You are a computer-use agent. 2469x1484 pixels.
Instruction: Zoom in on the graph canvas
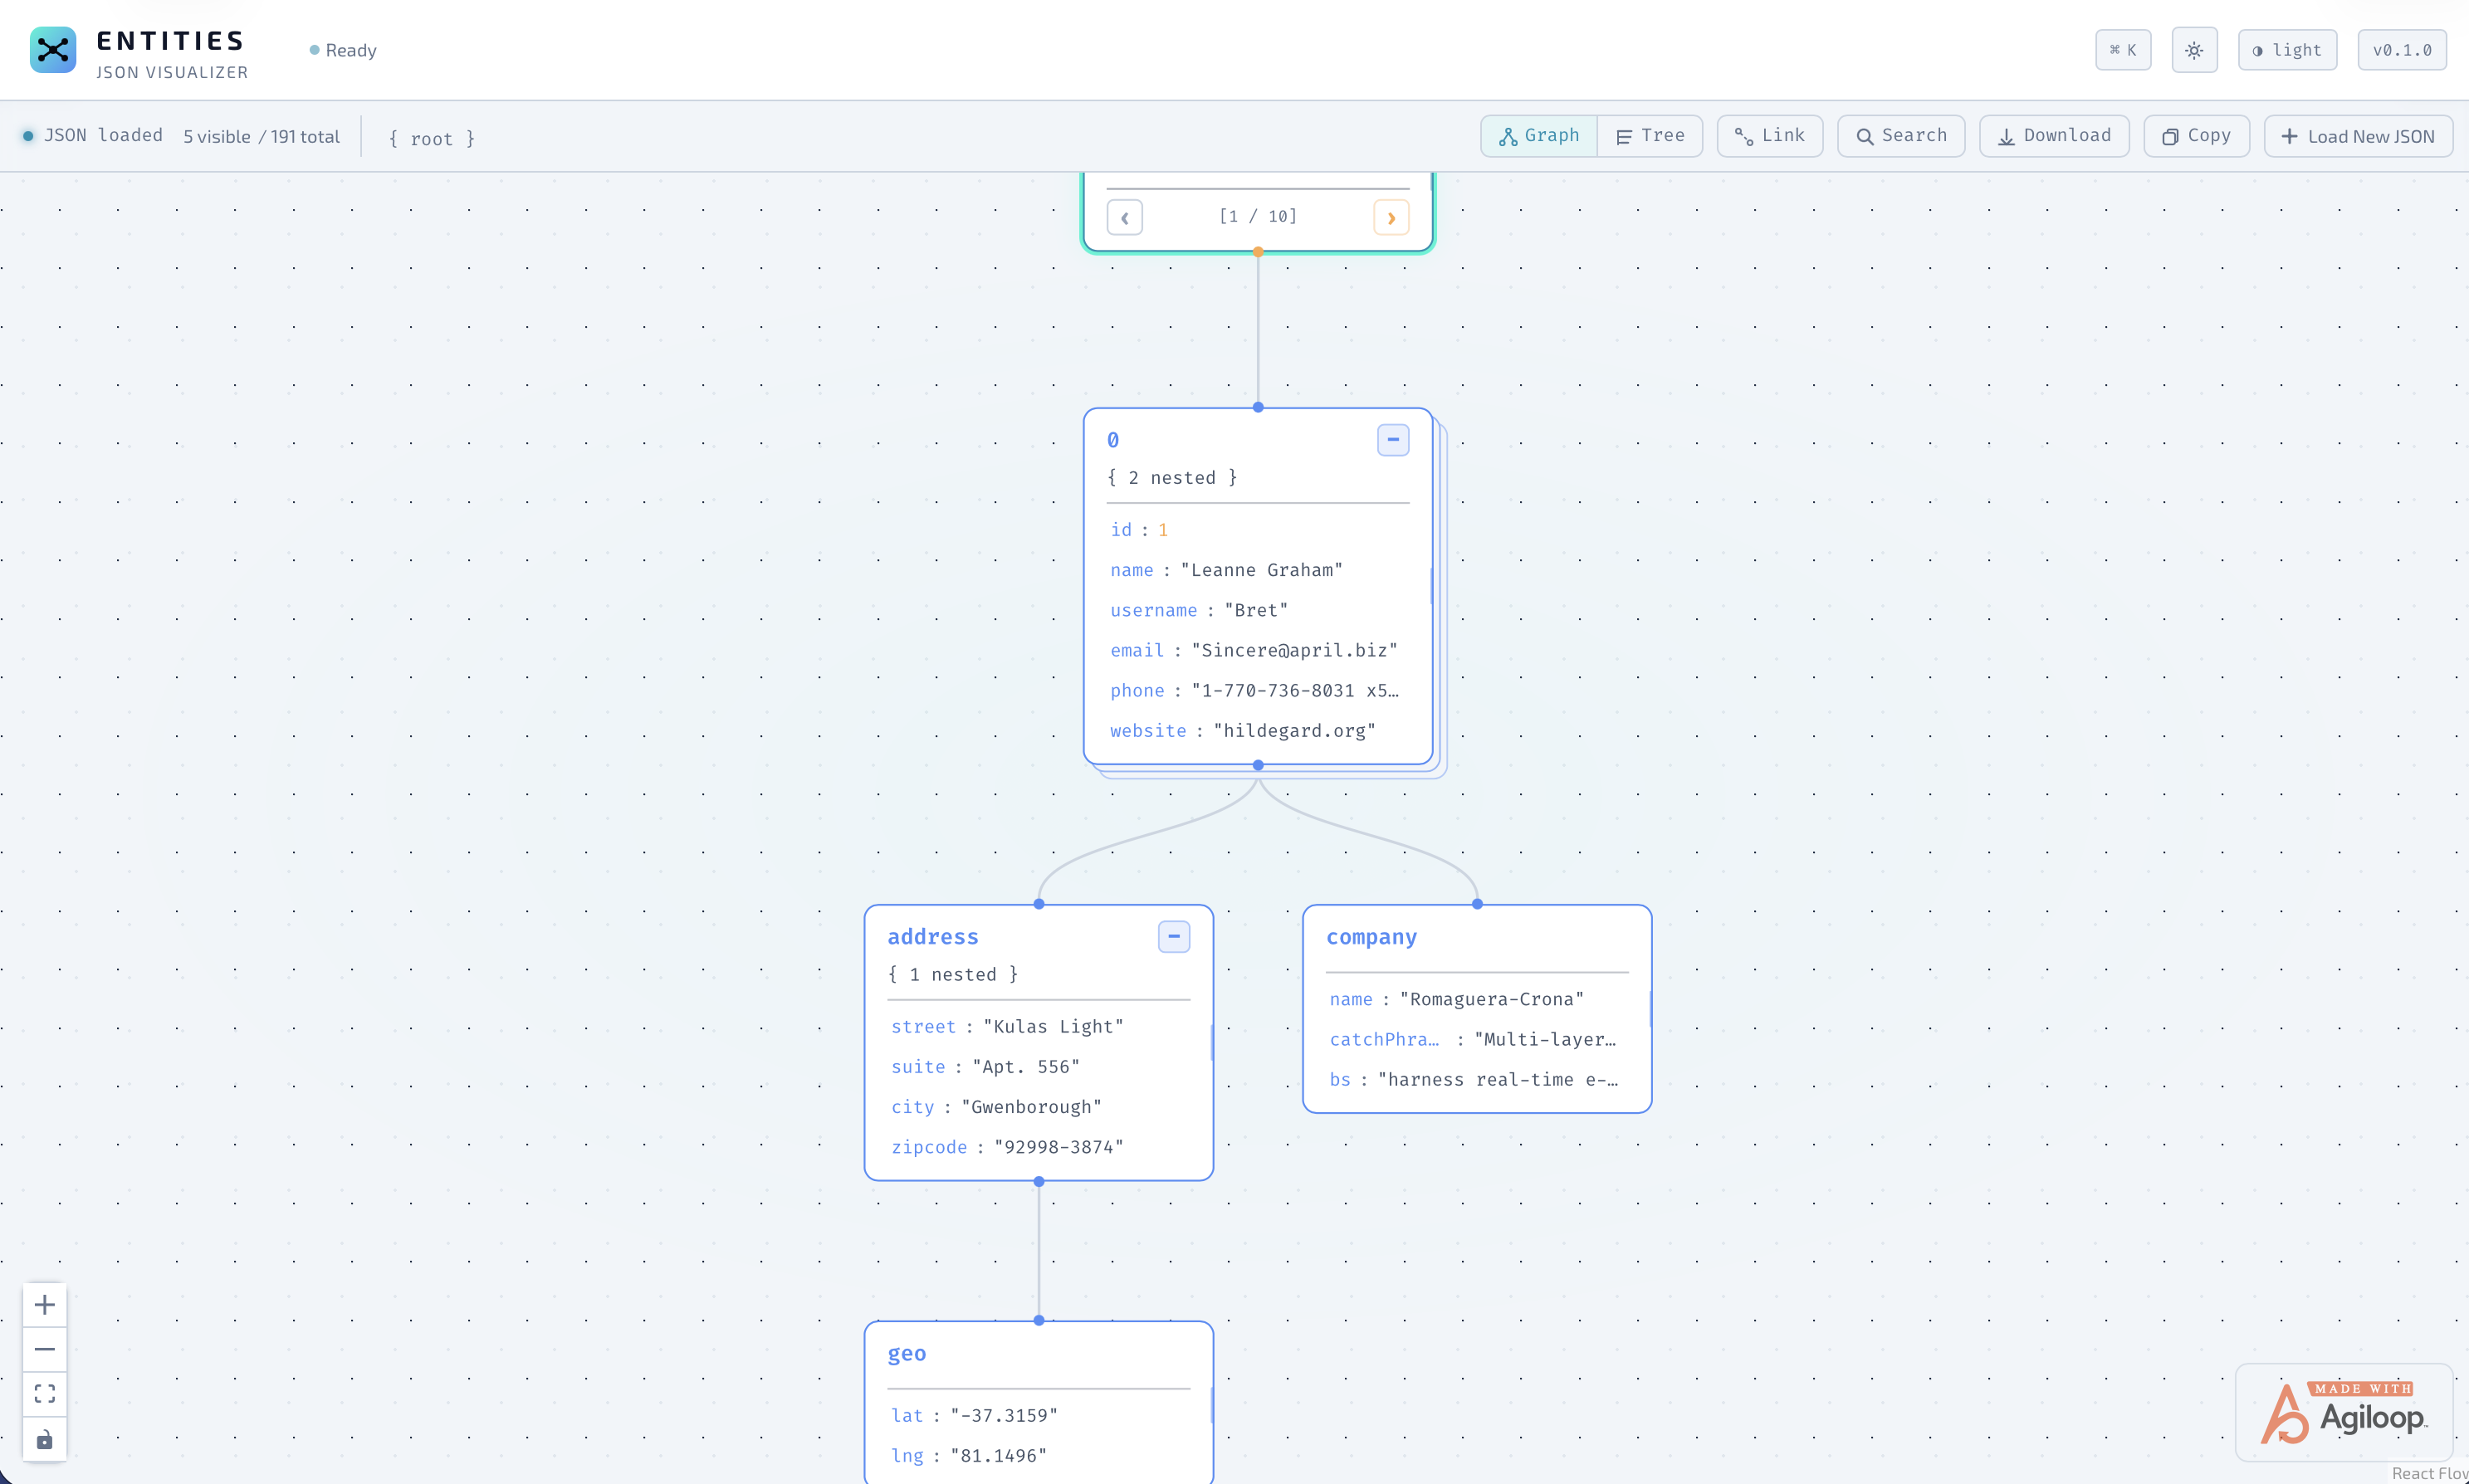(44, 1304)
